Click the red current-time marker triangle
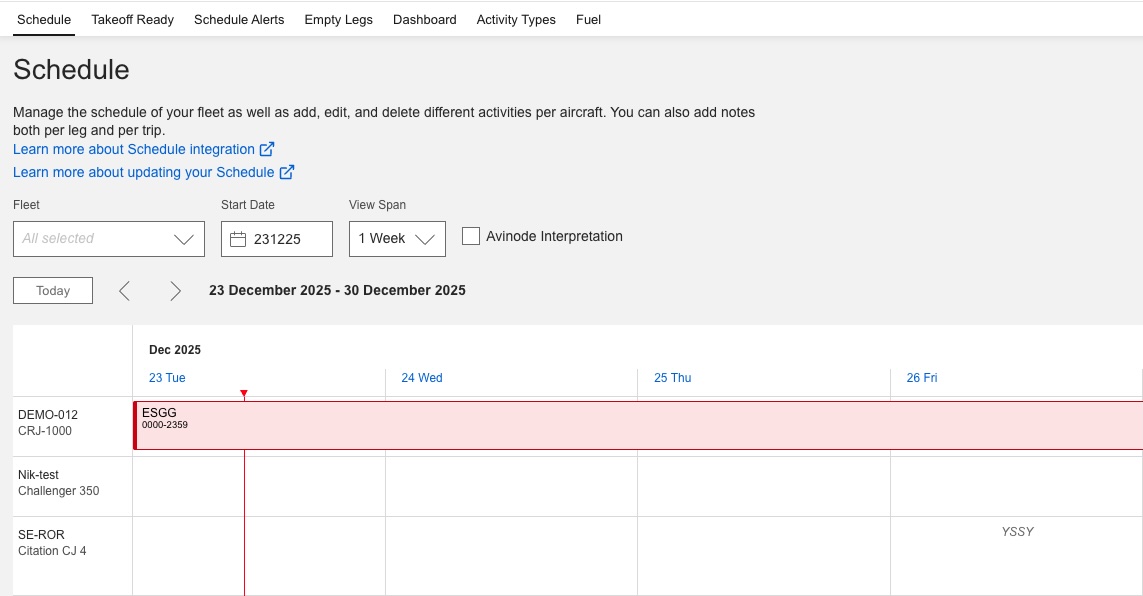Screen dimensions: 1143x596 244,395
